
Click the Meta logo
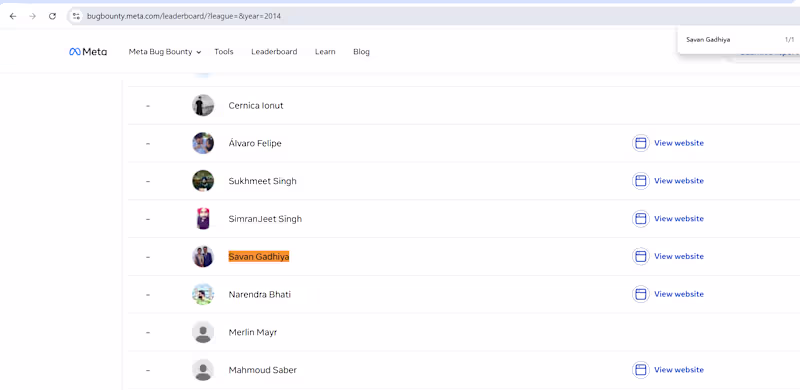pos(88,52)
